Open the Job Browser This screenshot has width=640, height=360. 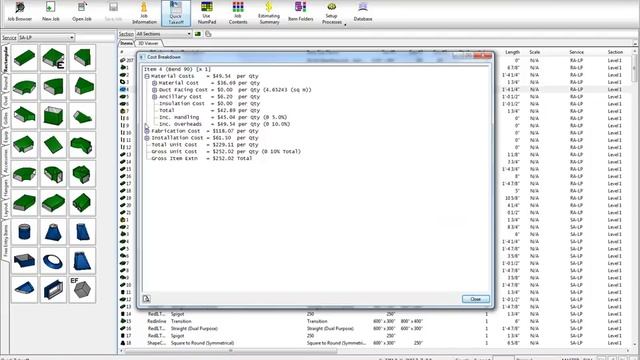[x=20, y=12]
